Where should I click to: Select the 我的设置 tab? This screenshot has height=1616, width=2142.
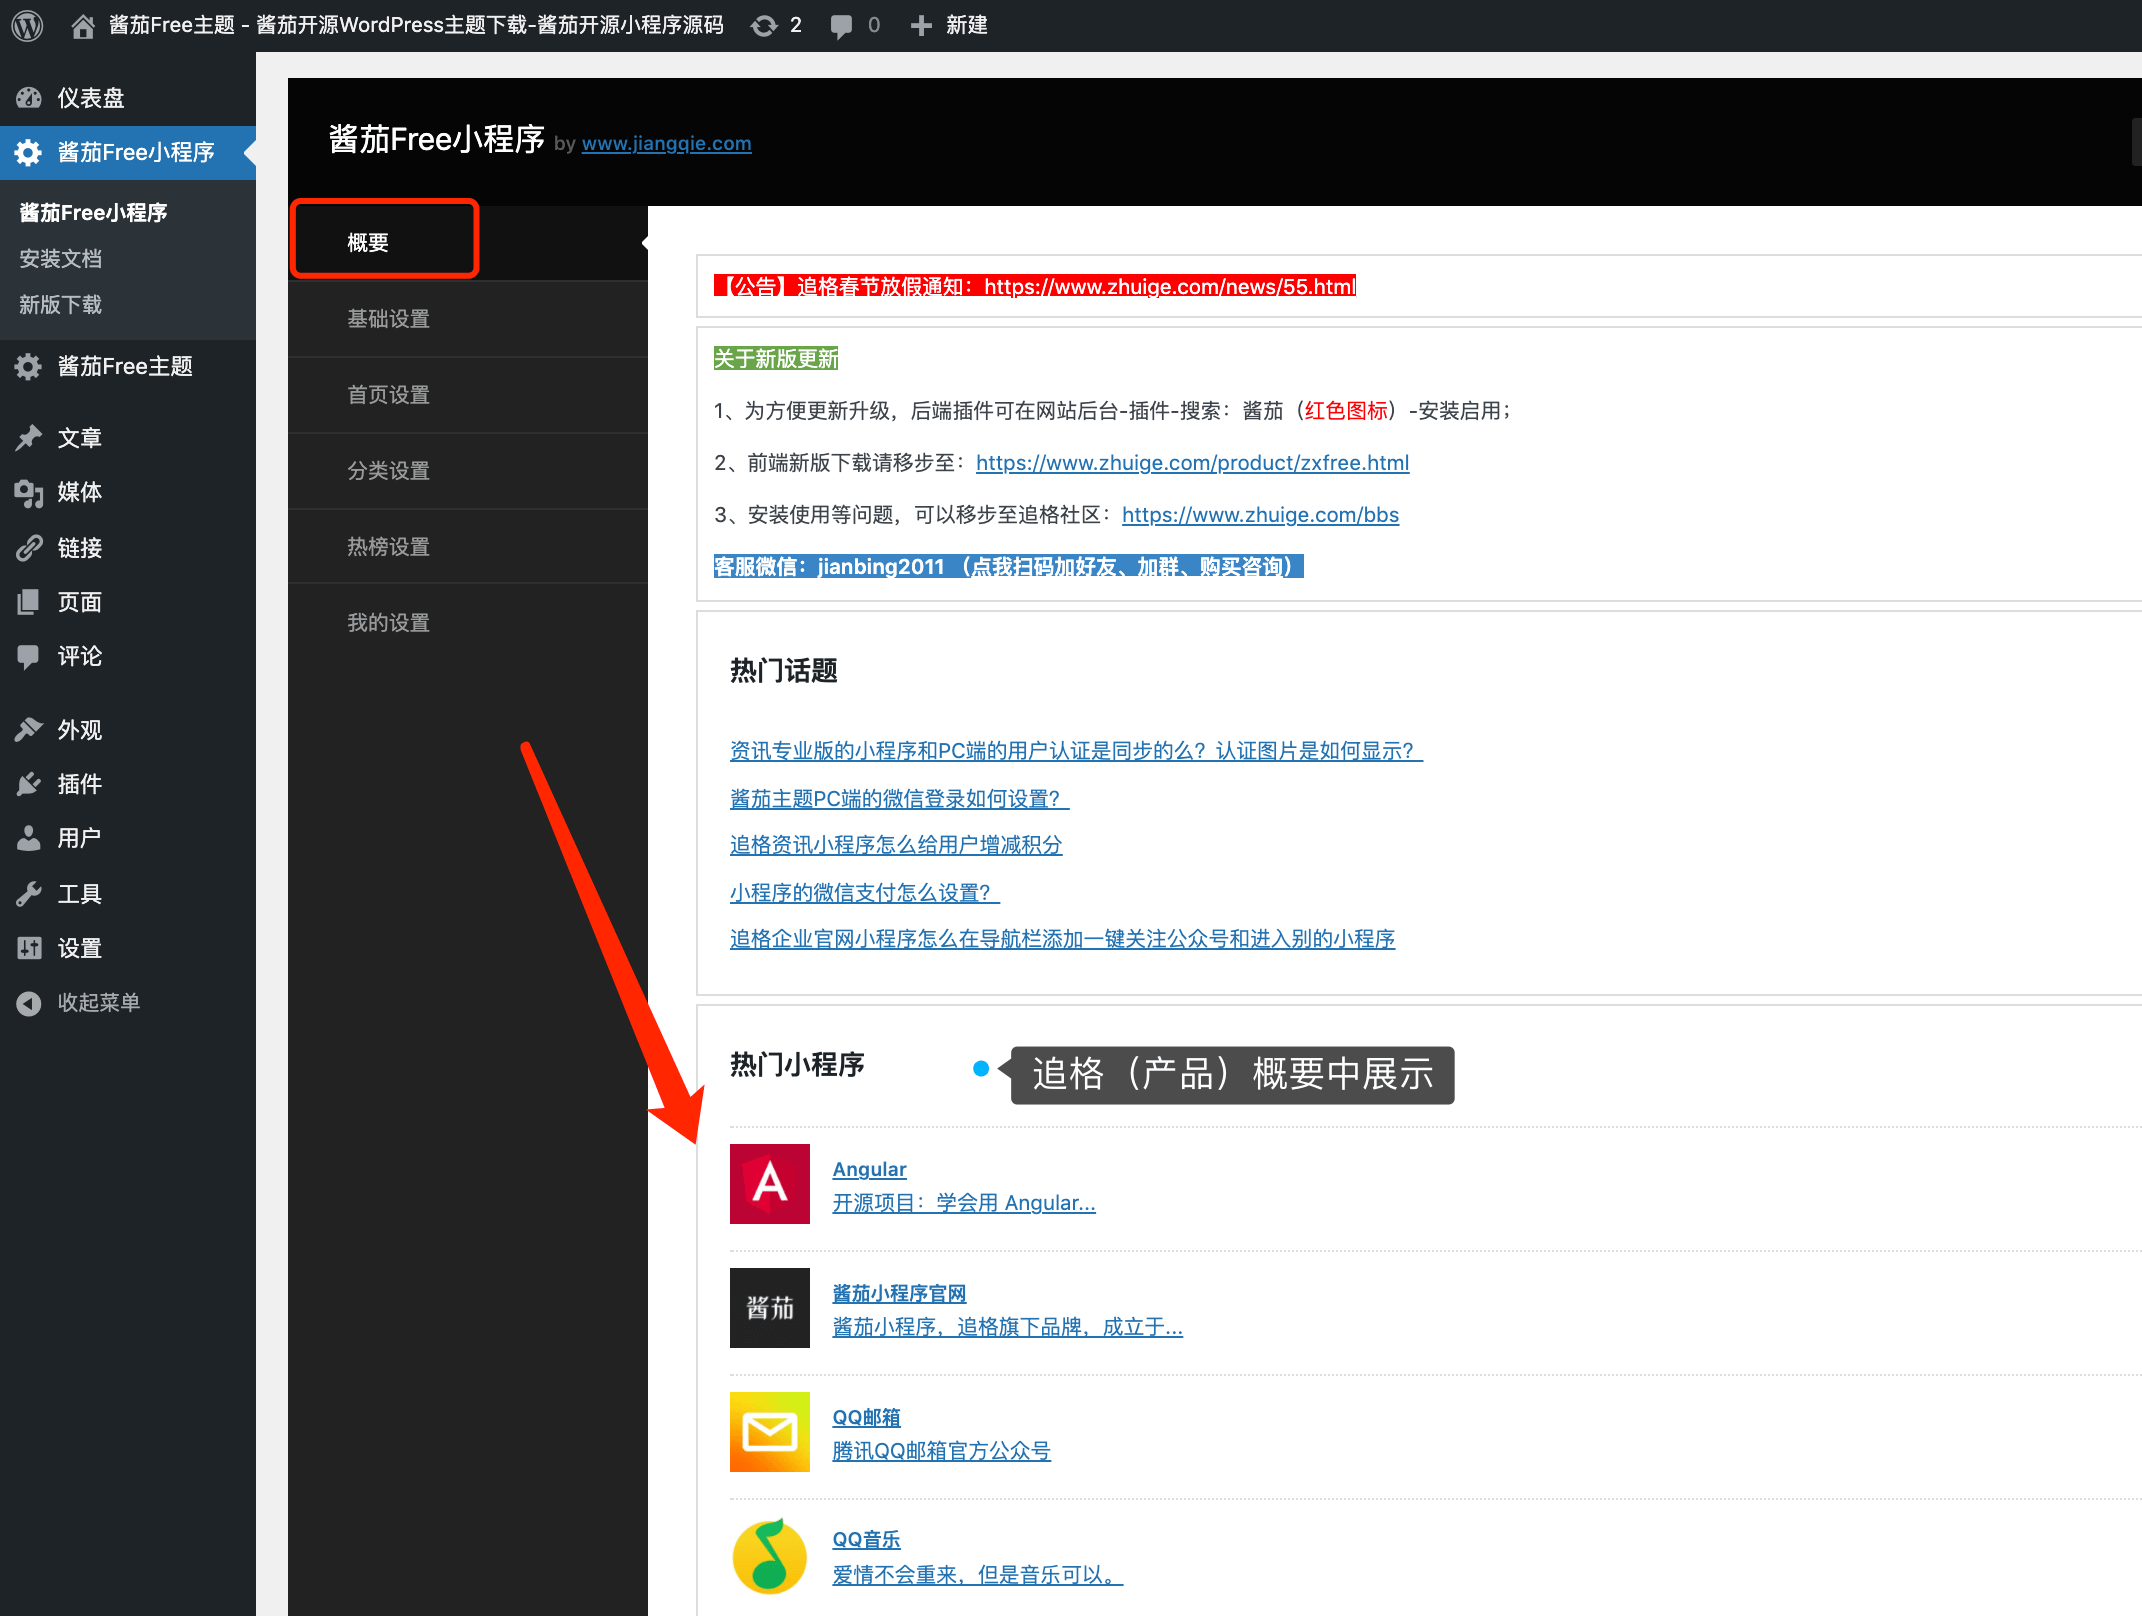468,623
